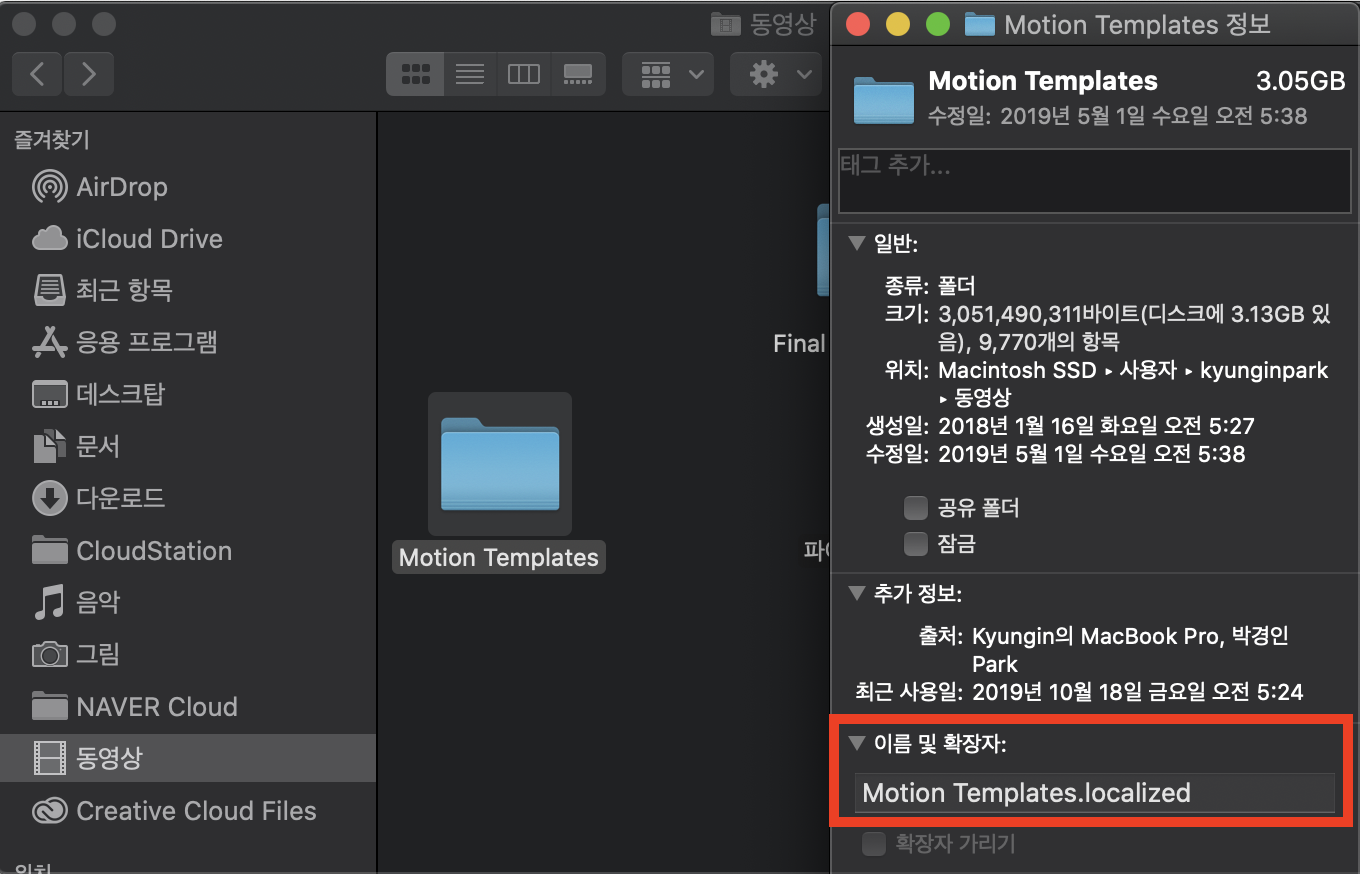The height and width of the screenshot is (874, 1360).
Task: Switch Finder to gallery view
Action: point(578,74)
